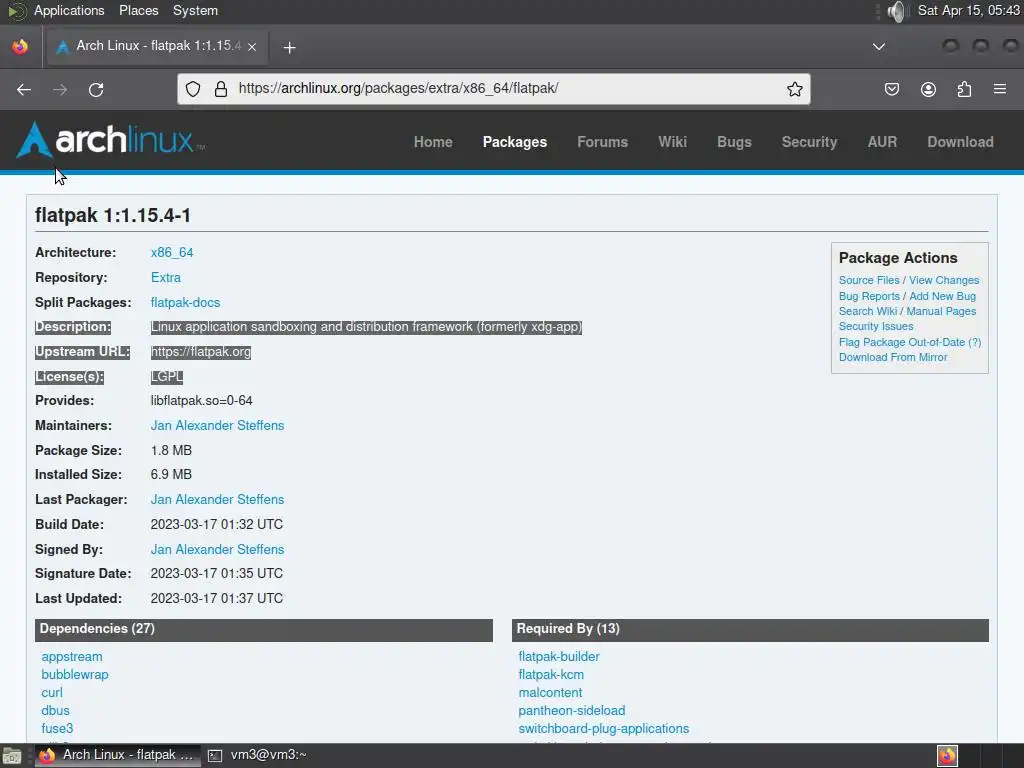Click the padlock site info icon
Image resolution: width=1024 pixels, height=768 pixels.
[x=221, y=89]
